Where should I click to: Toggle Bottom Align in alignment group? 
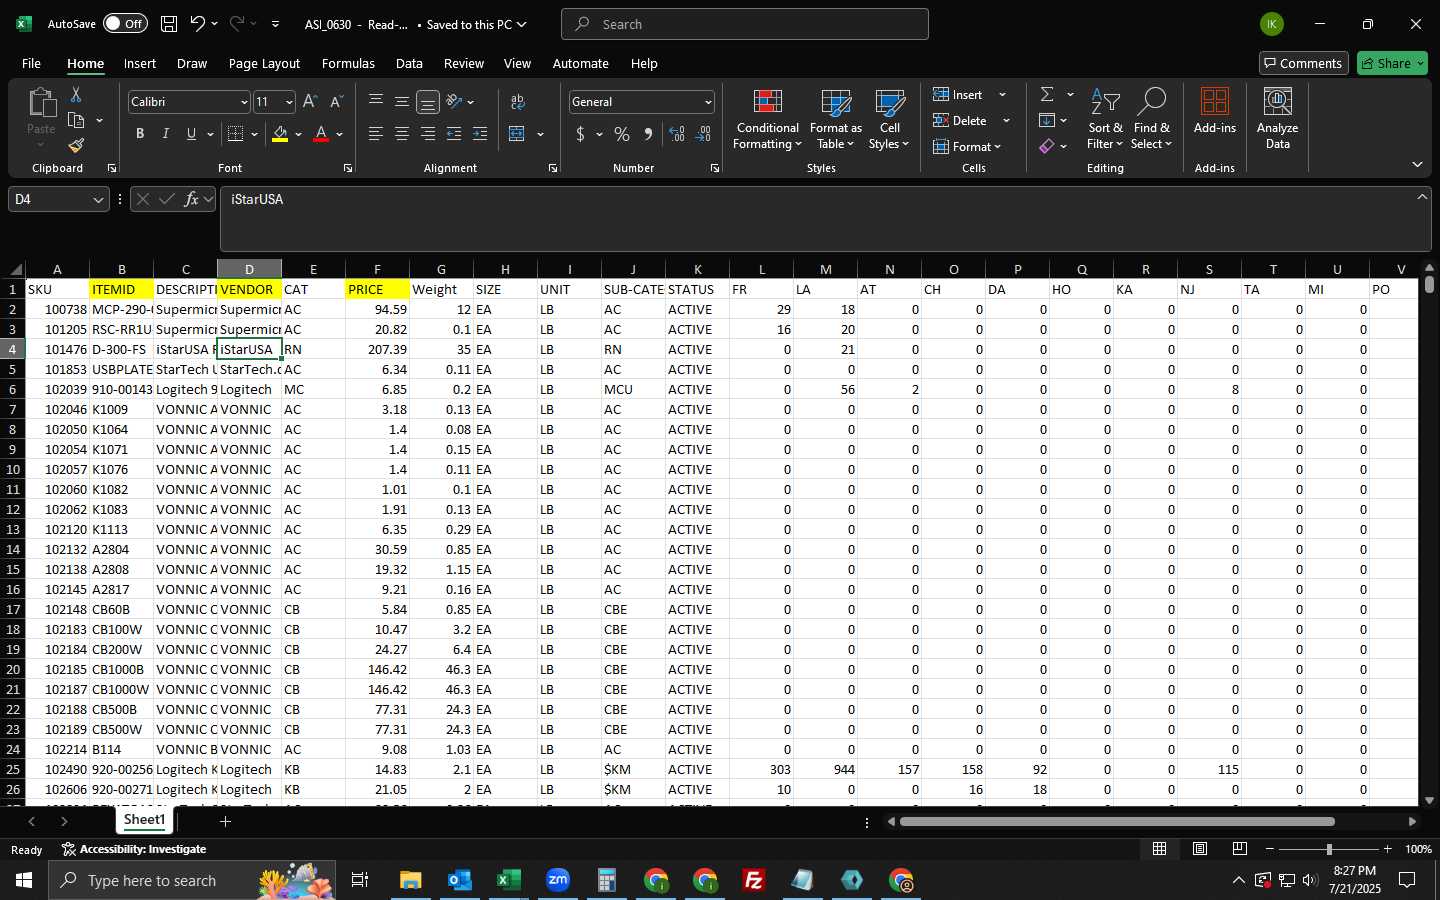[x=428, y=102]
